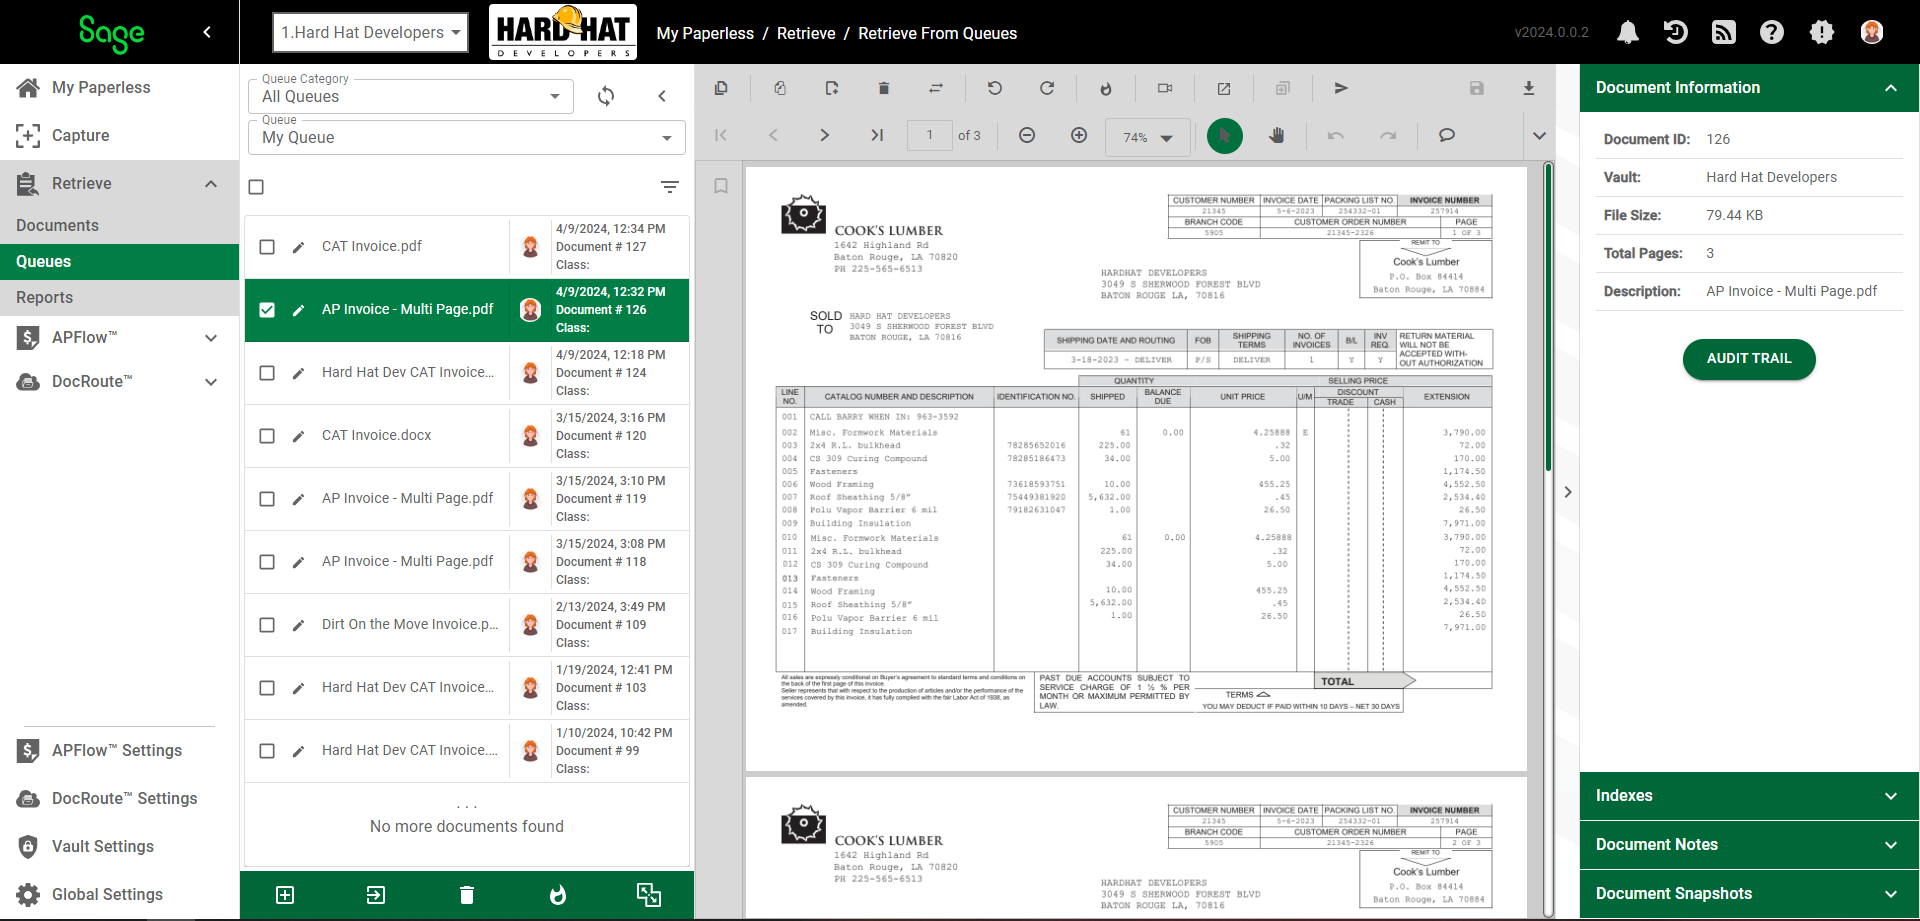The height and width of the screenshot is (921, 1920).
Task: Uncheck Document # 126 checkbox
Action: 267,310
